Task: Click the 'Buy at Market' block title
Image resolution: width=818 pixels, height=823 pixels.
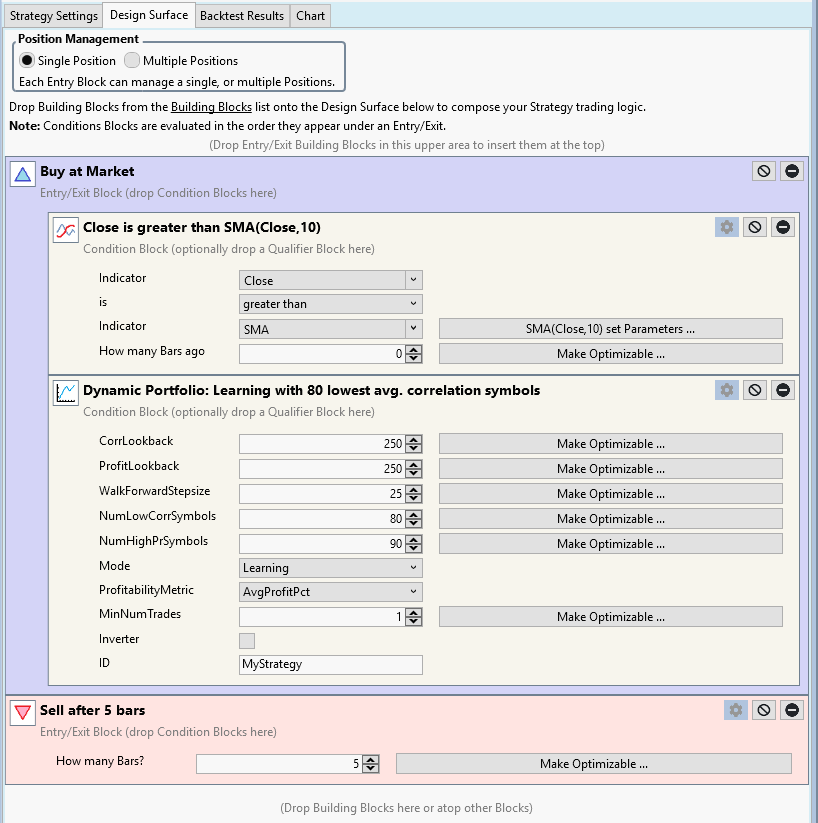Action: 87,171
